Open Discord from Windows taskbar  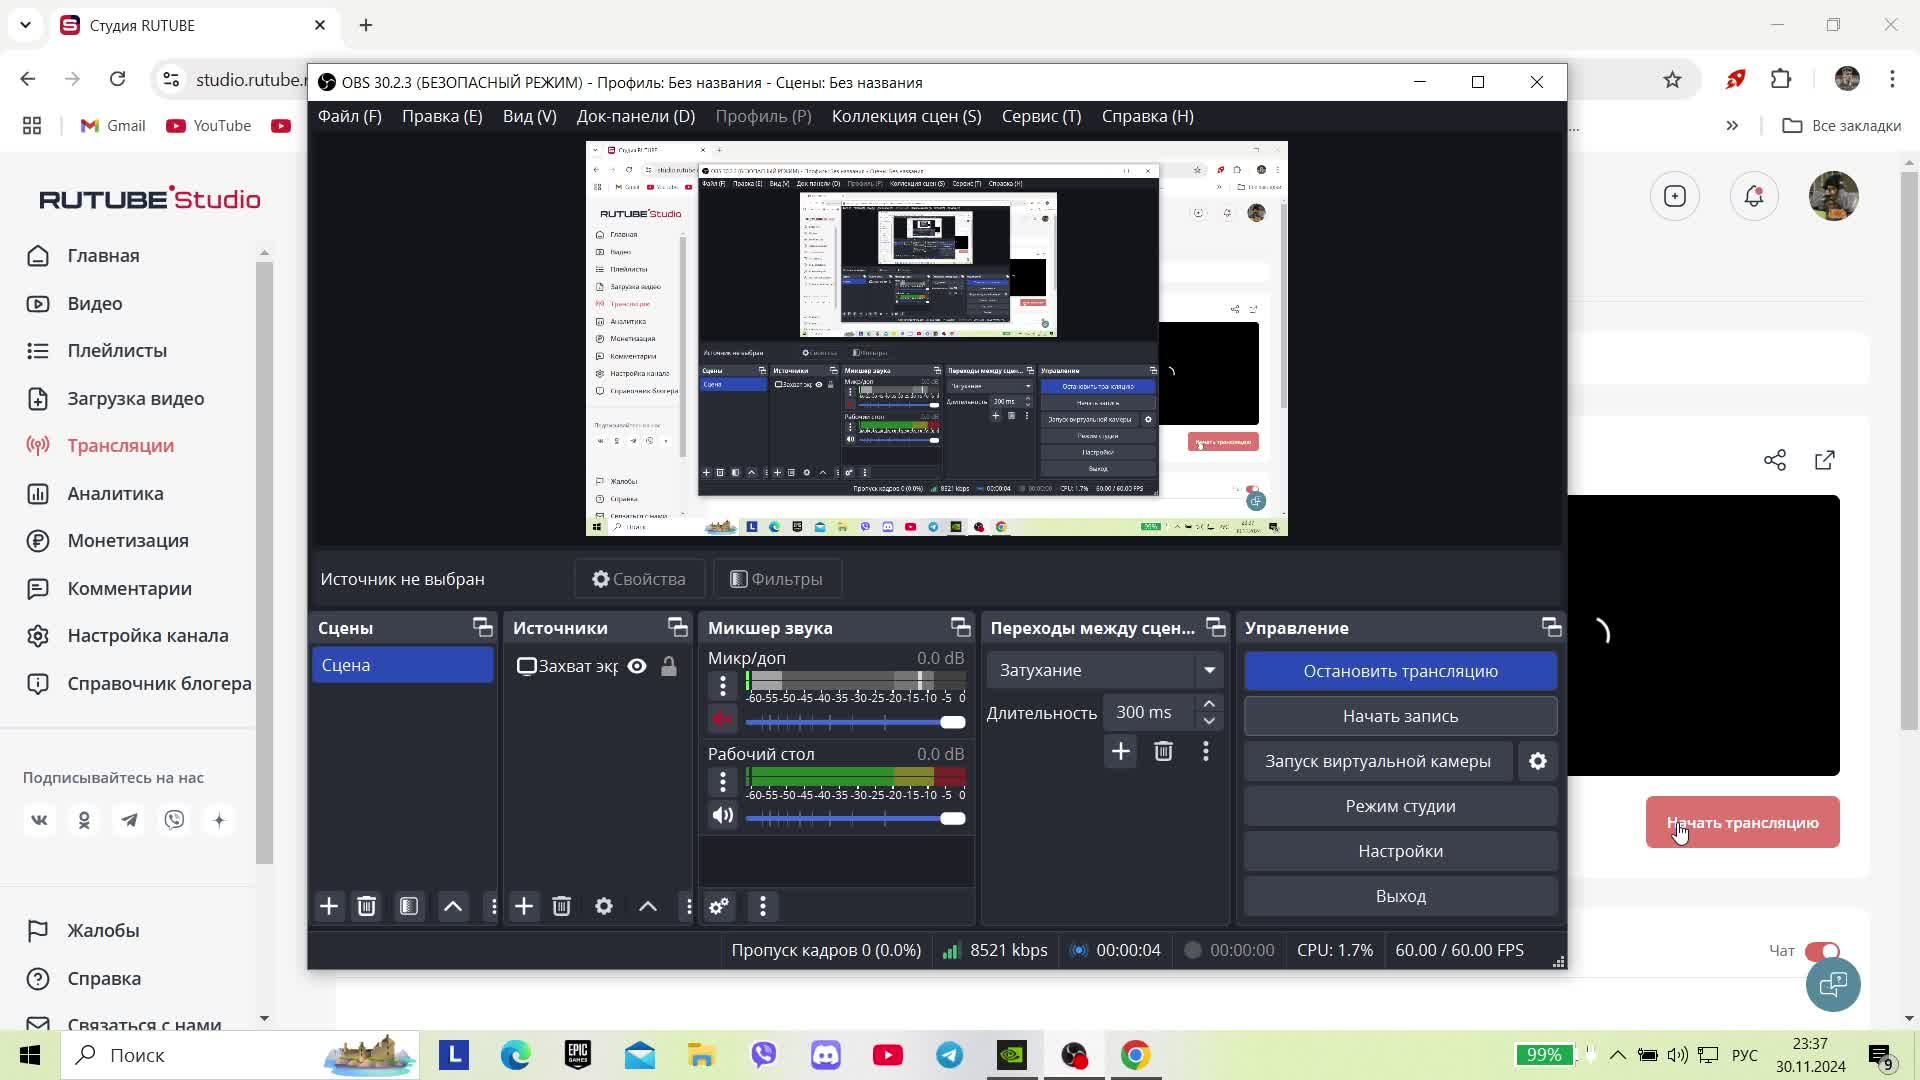tap(826, 1055)
